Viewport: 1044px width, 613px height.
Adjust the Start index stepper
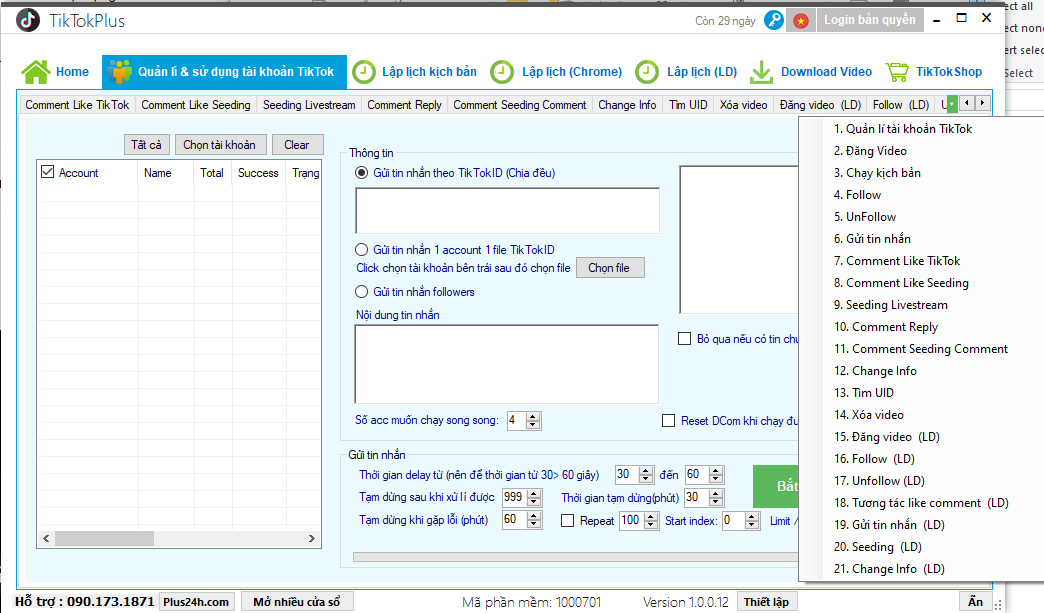pos(752,520)
